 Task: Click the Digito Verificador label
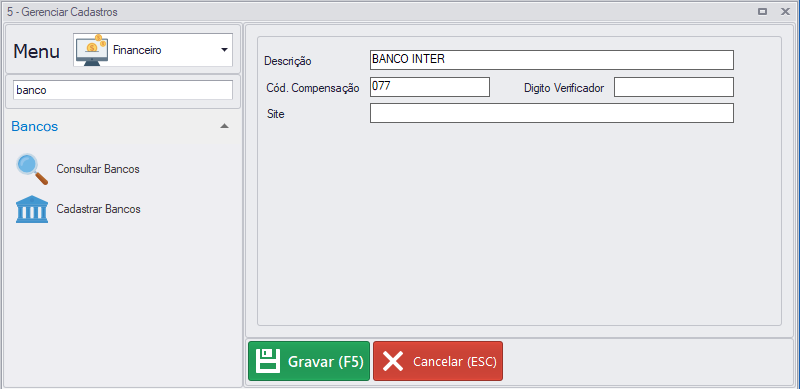(x=564, y=88)
